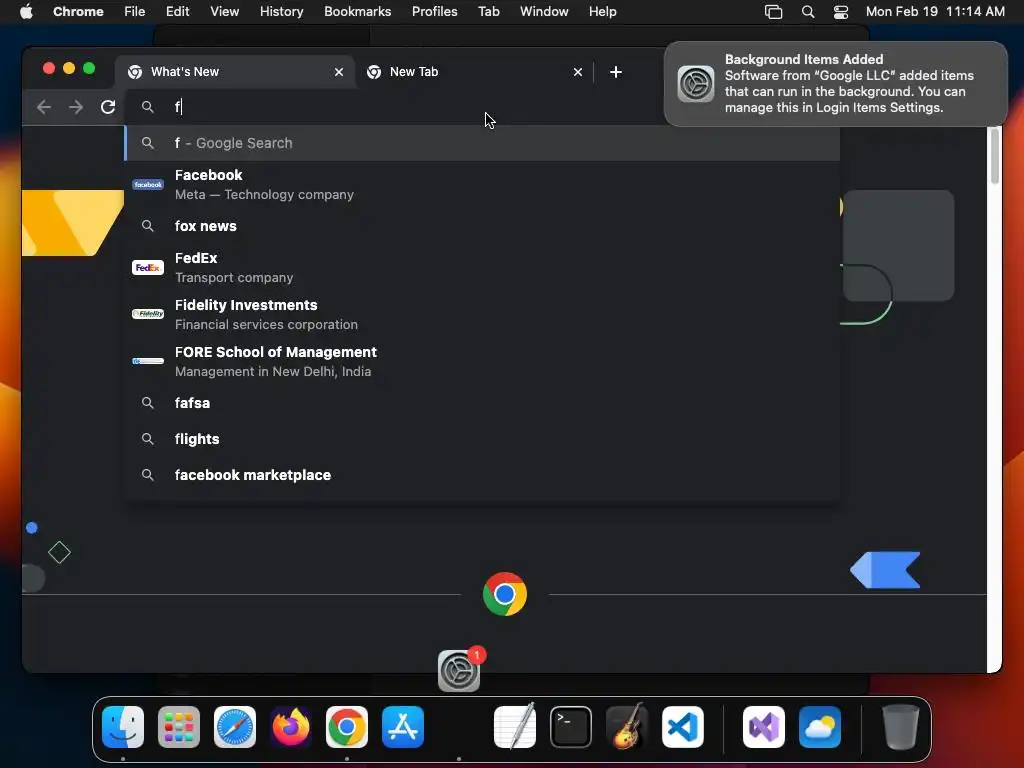Click the magnifier icon beside 'fox news'
Screen dimensions: 1024x768
coord(148,226)
